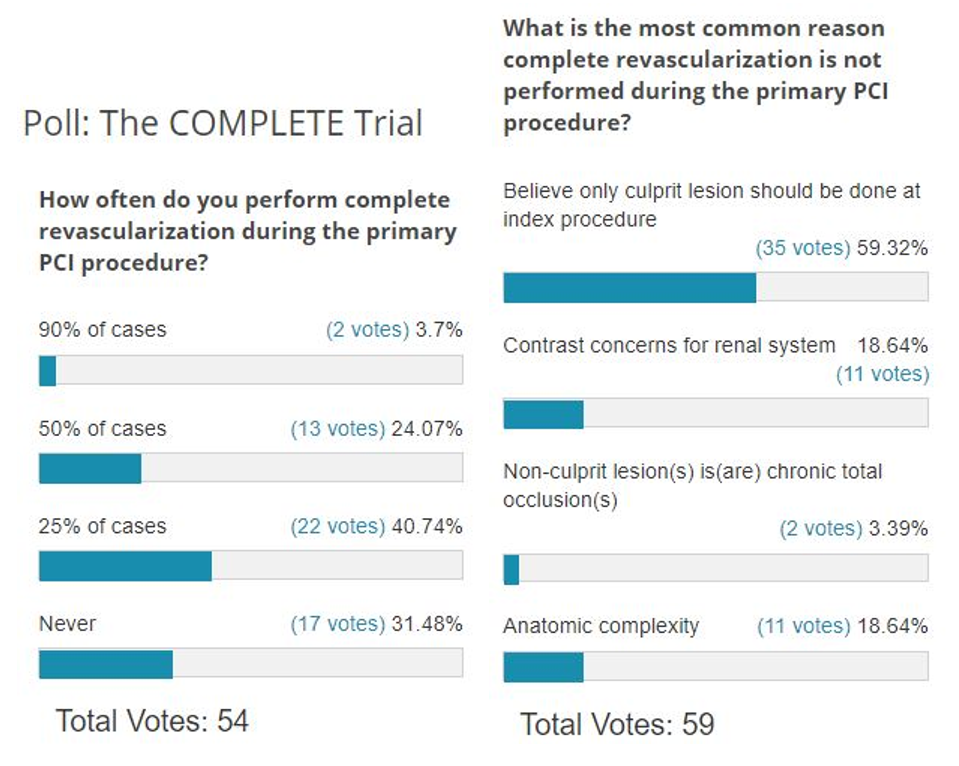Click "(2 votes)" next to 90% of cases
Image resolution: width=959 pixels, height=766 pixels.
point(367,330)
